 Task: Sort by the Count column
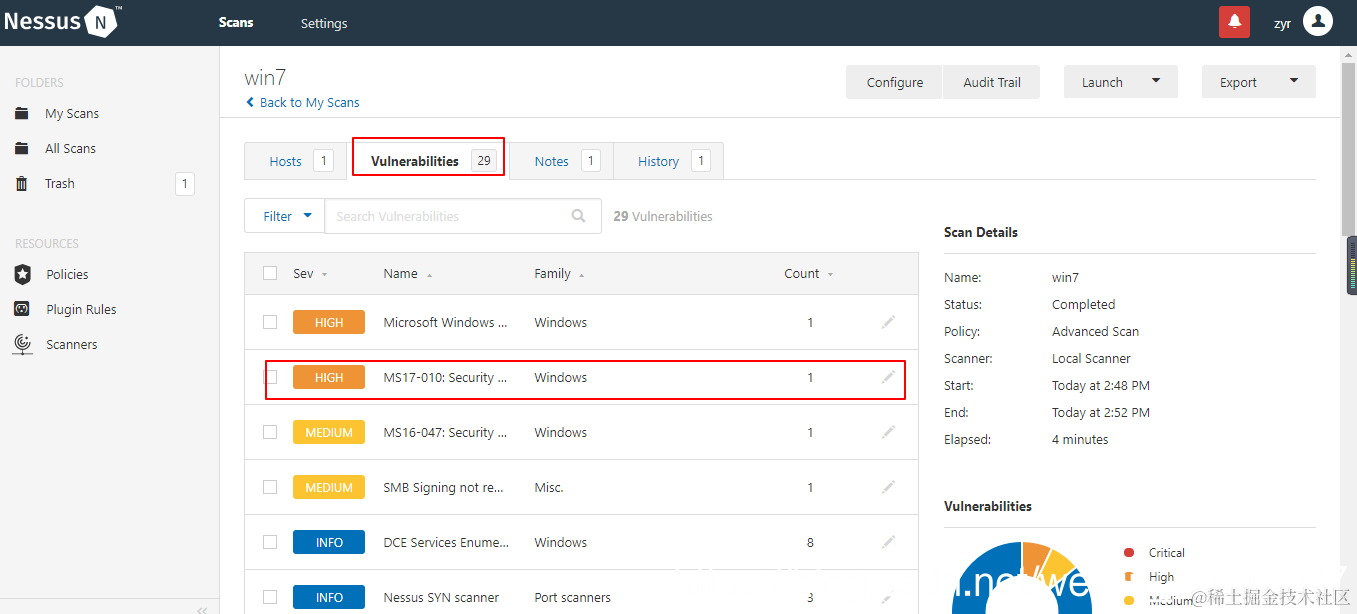point(808,273)
